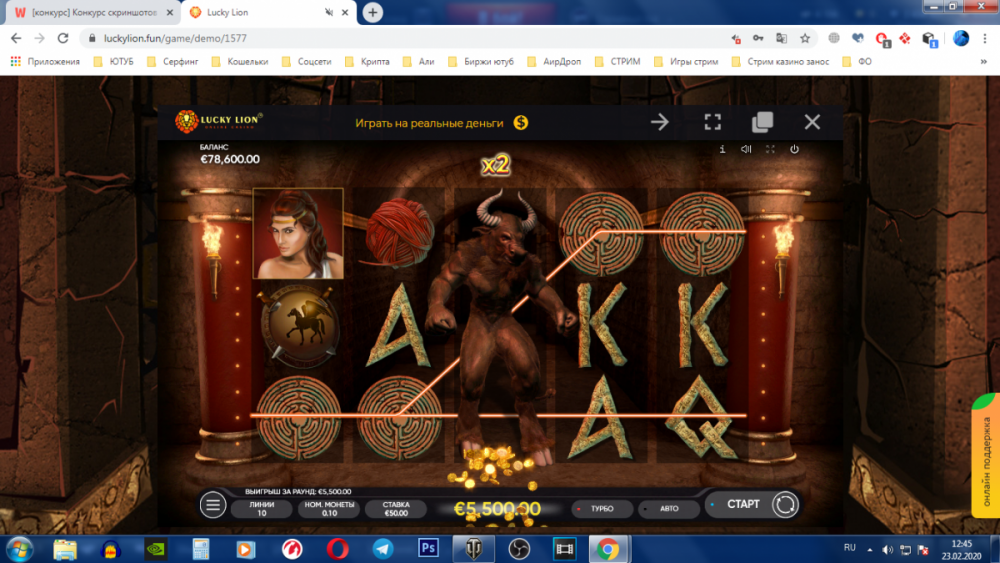Expand game using the fullscreen bracket icon
This screenshot has width=1000, height=563.
pyautogui.click(x=712, y=122)
